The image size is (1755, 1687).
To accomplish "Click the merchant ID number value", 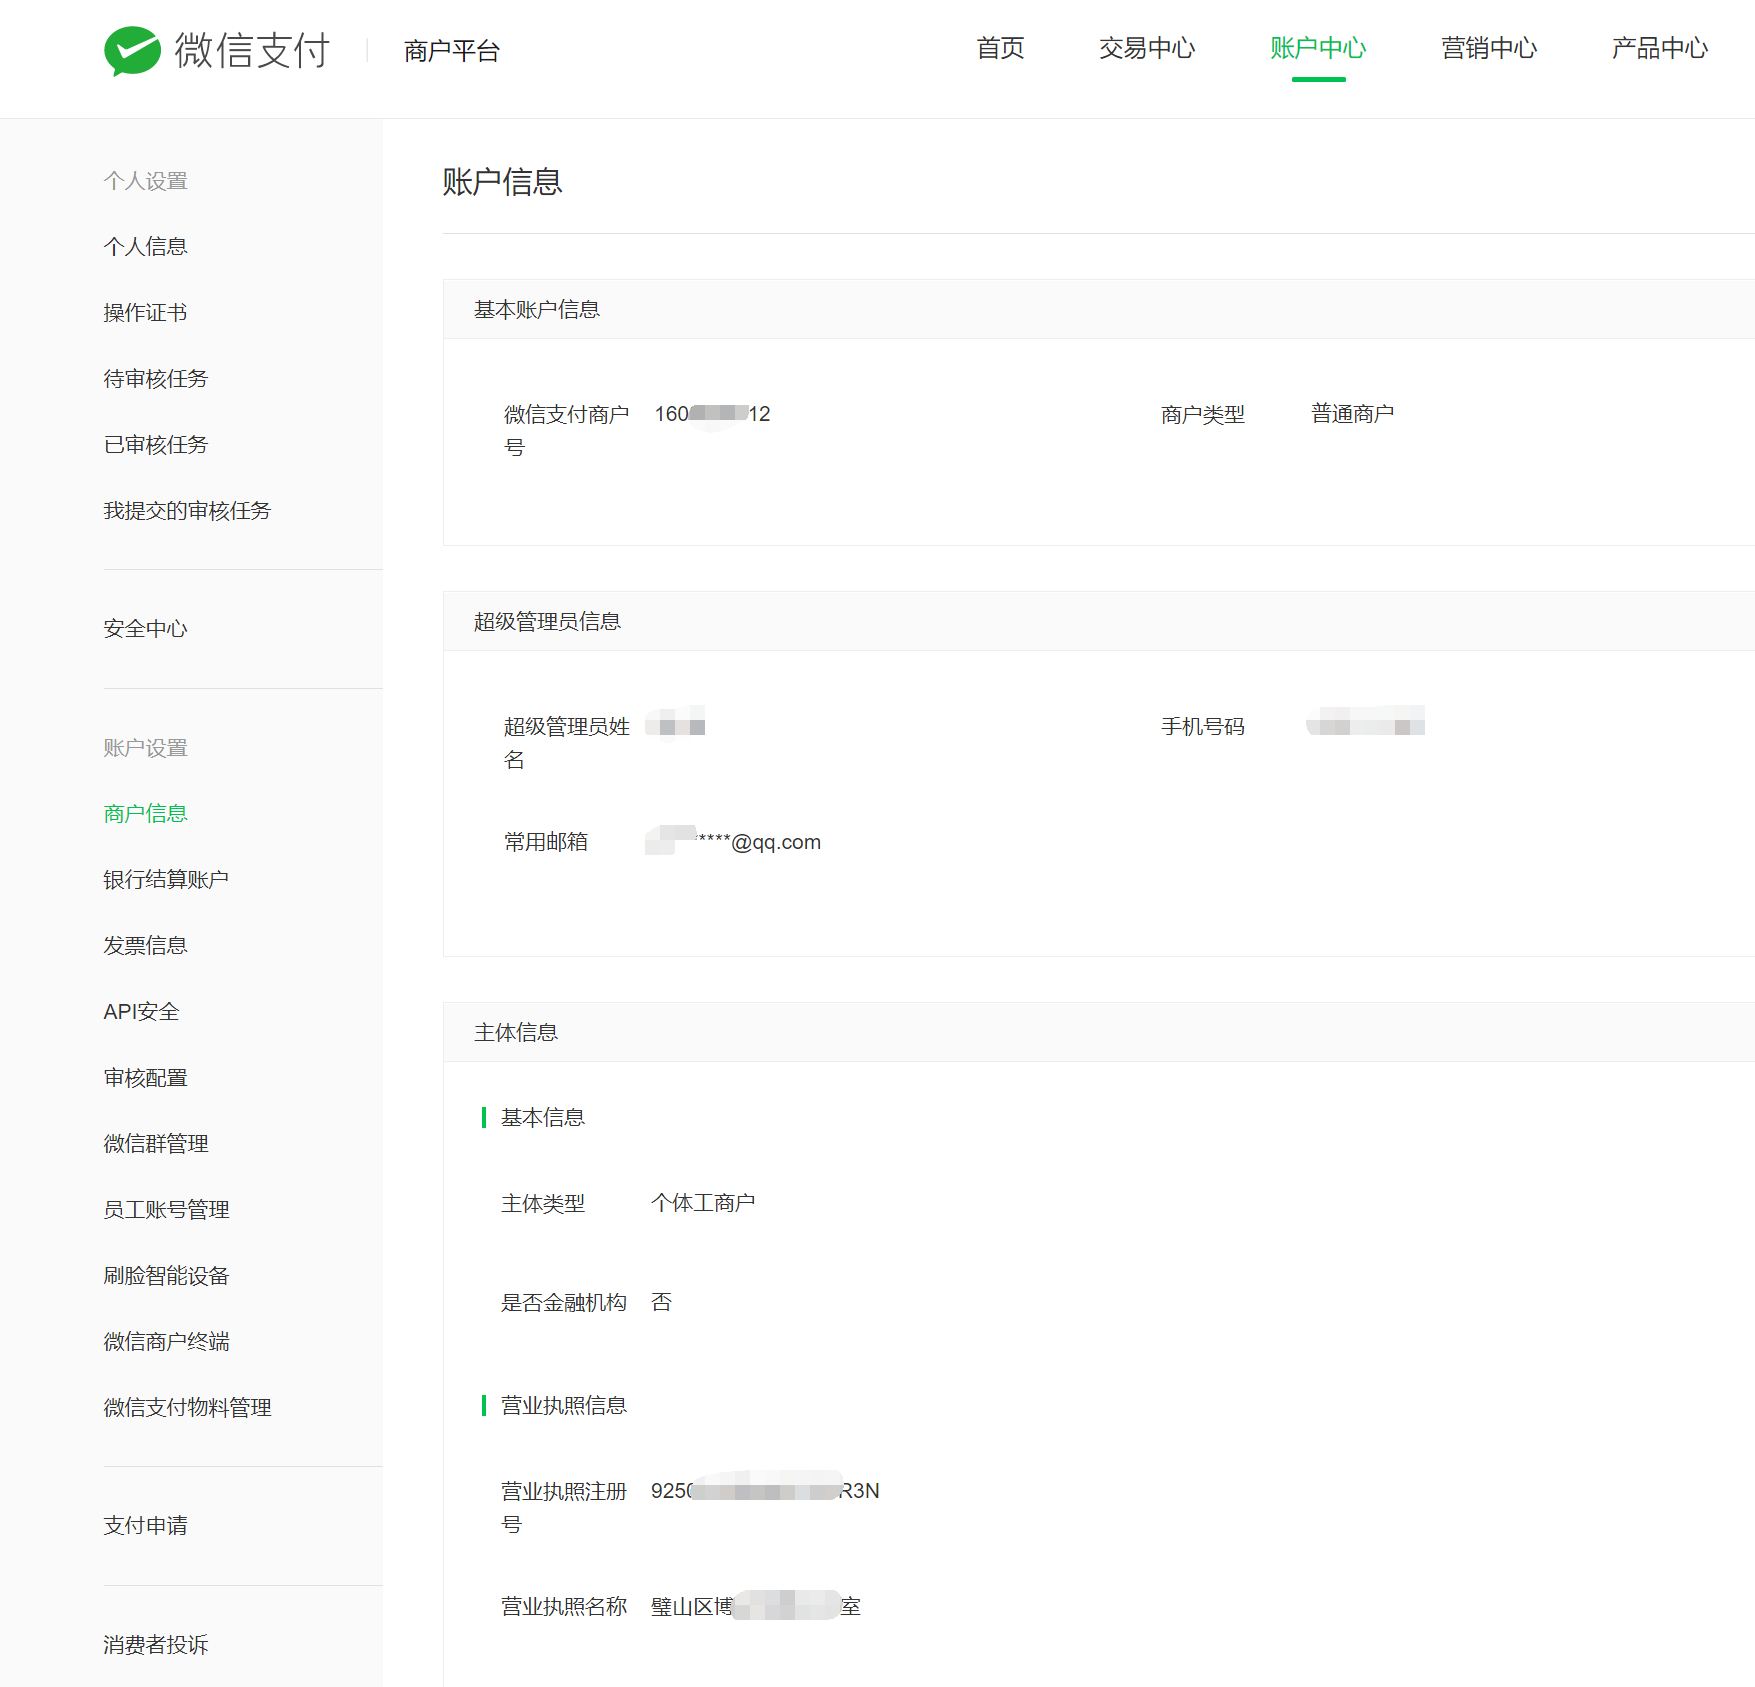I will pyautogui.click(x=713, y=414).
